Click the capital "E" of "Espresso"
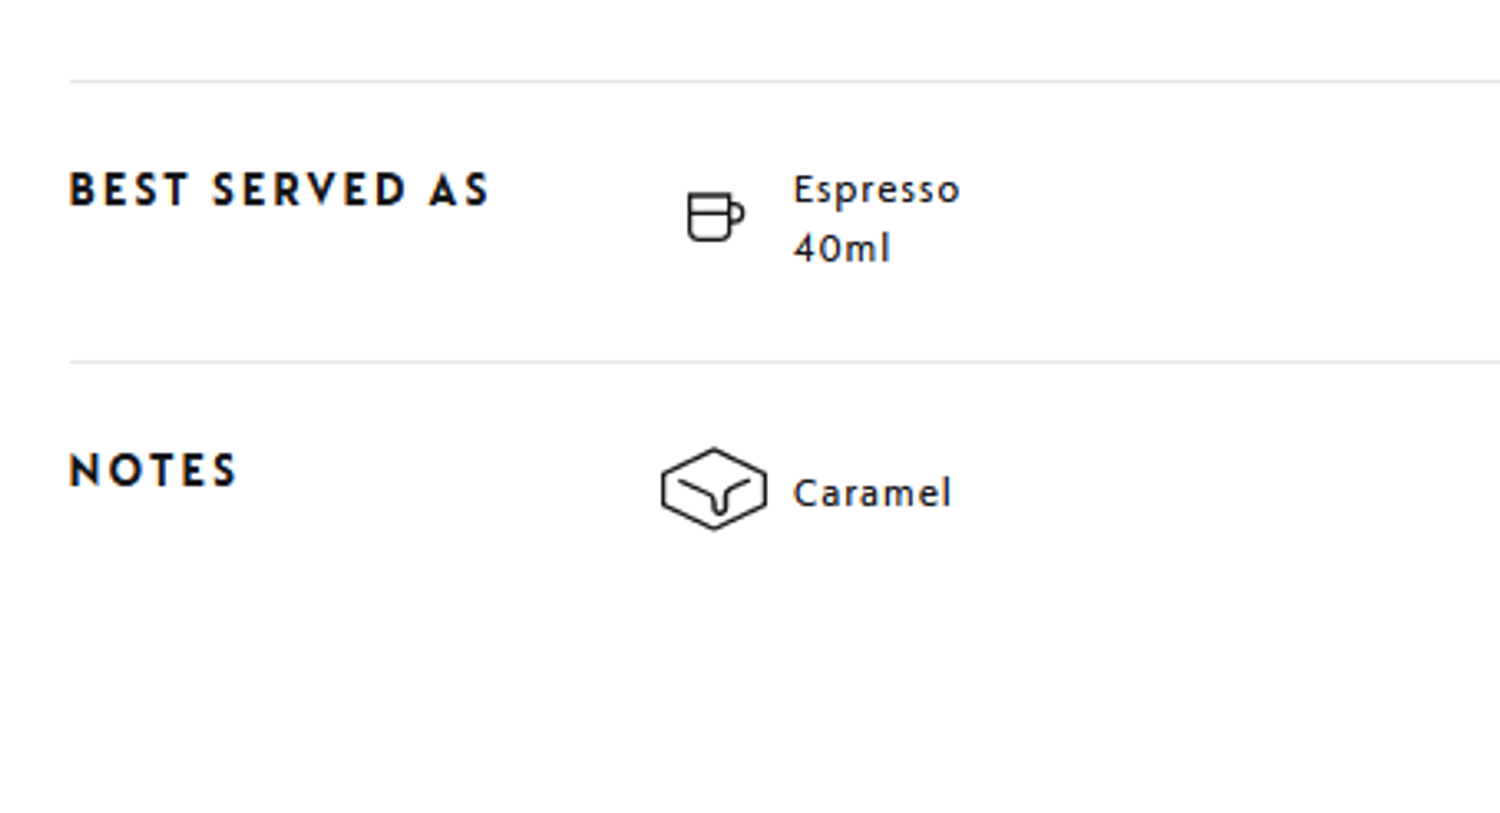 click(x=801, y=189)
